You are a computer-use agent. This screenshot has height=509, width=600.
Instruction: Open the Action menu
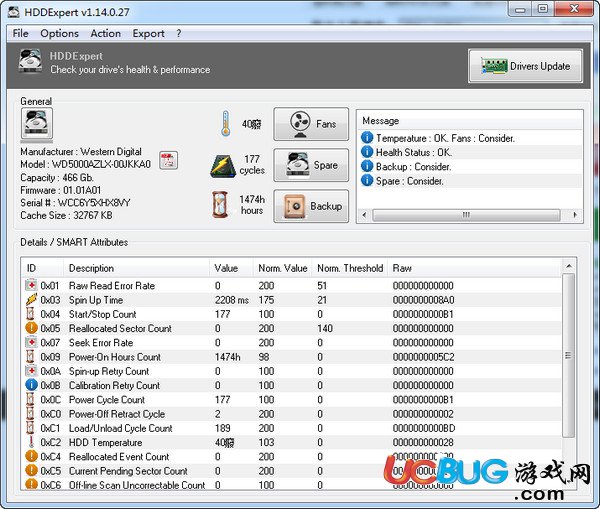[x=106, y=34]
